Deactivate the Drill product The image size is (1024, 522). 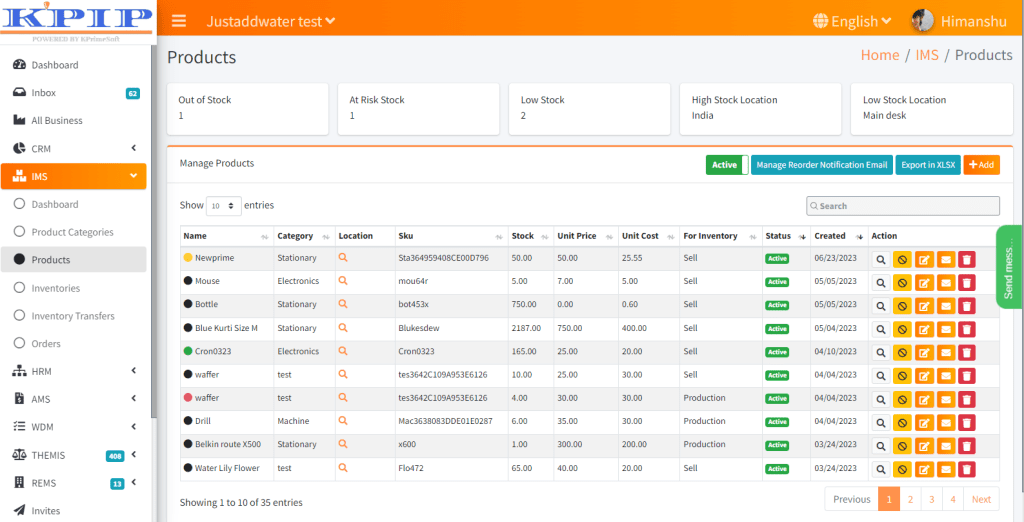tap(903, 422)
